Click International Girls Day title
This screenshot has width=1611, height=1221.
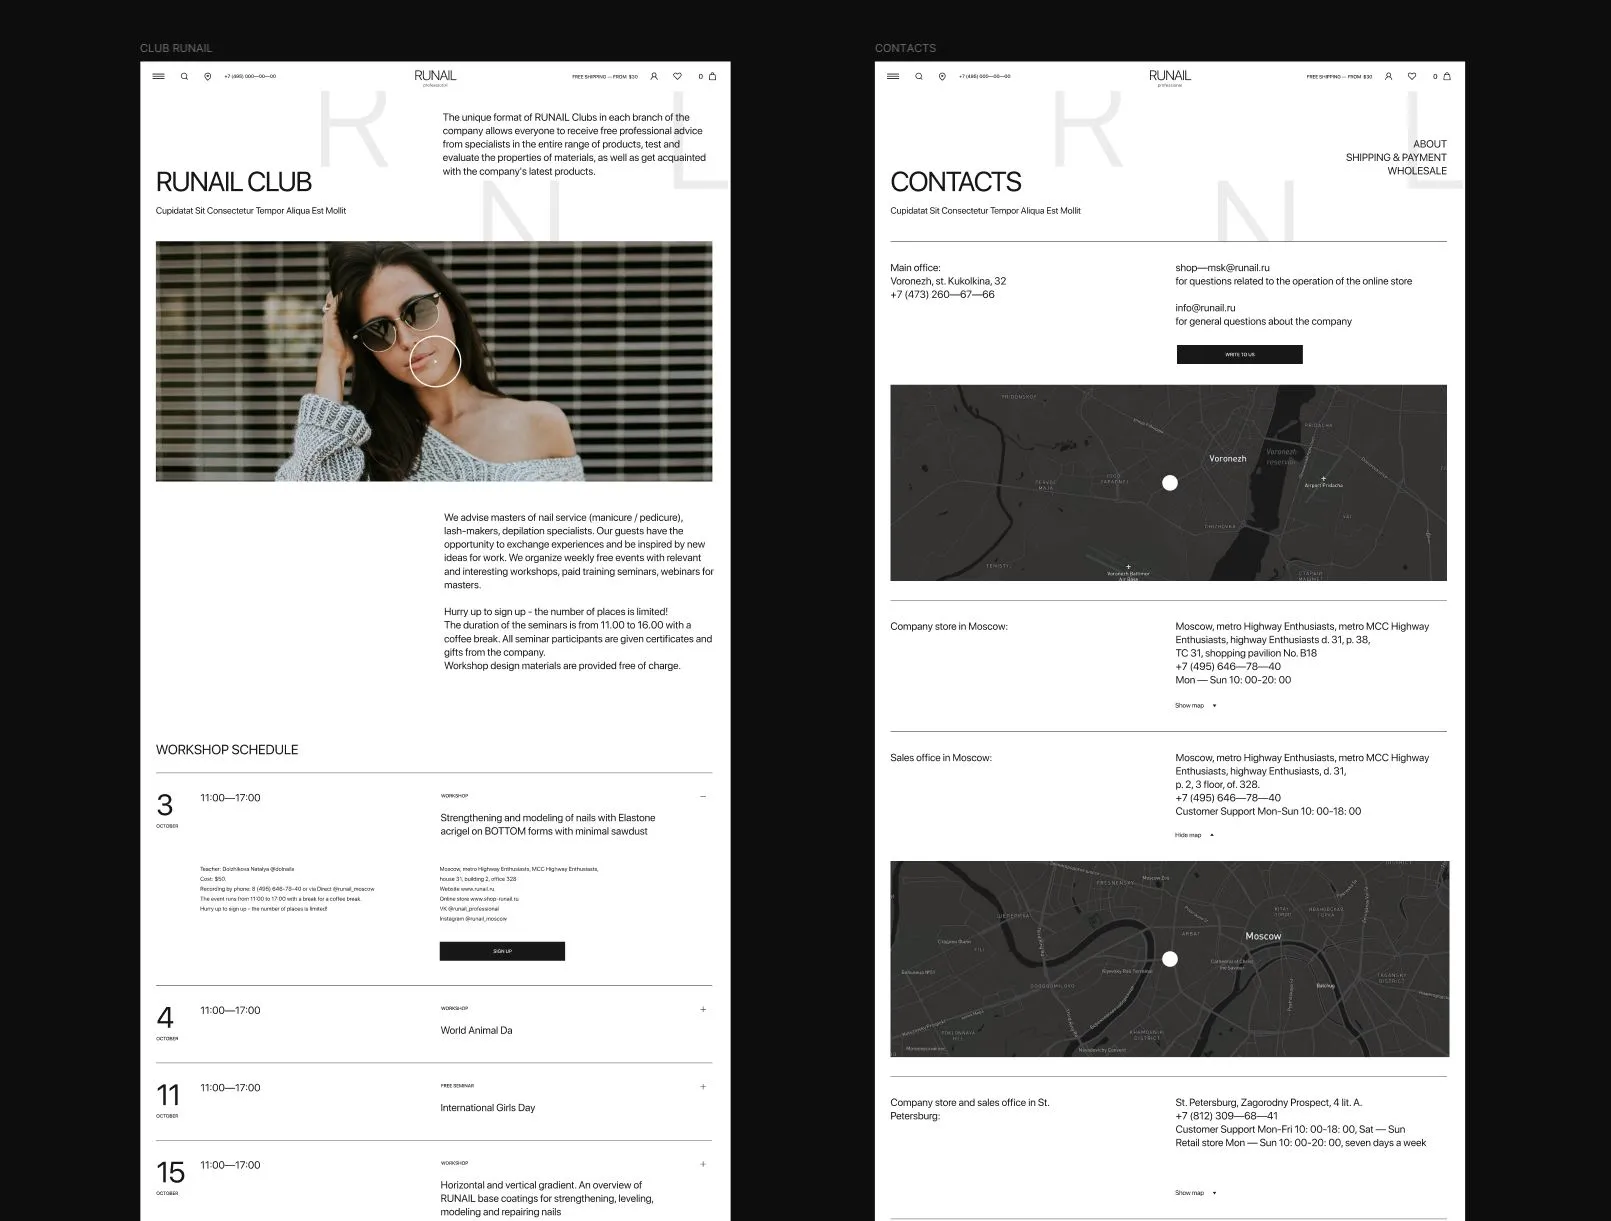488,1108
